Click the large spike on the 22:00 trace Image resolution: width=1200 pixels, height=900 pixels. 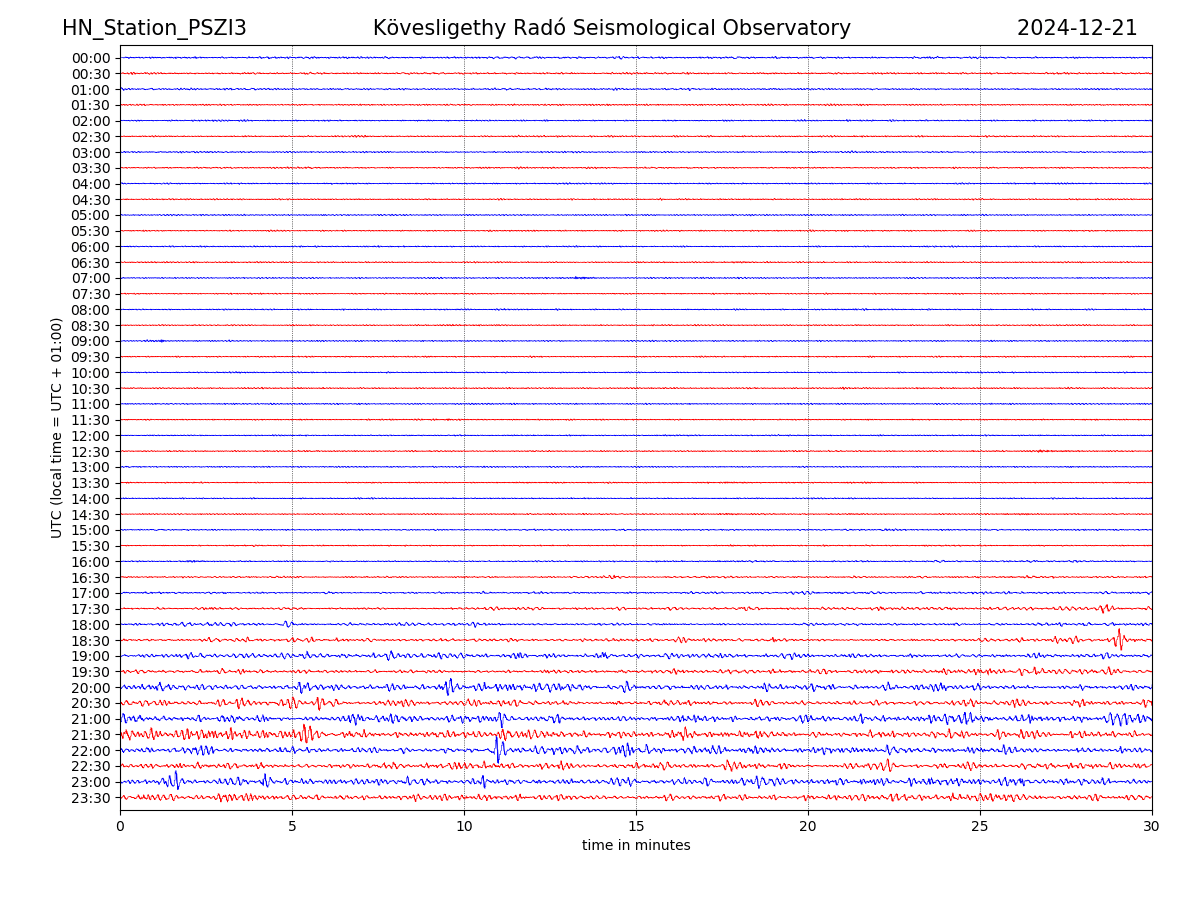[x=498, y=748]
